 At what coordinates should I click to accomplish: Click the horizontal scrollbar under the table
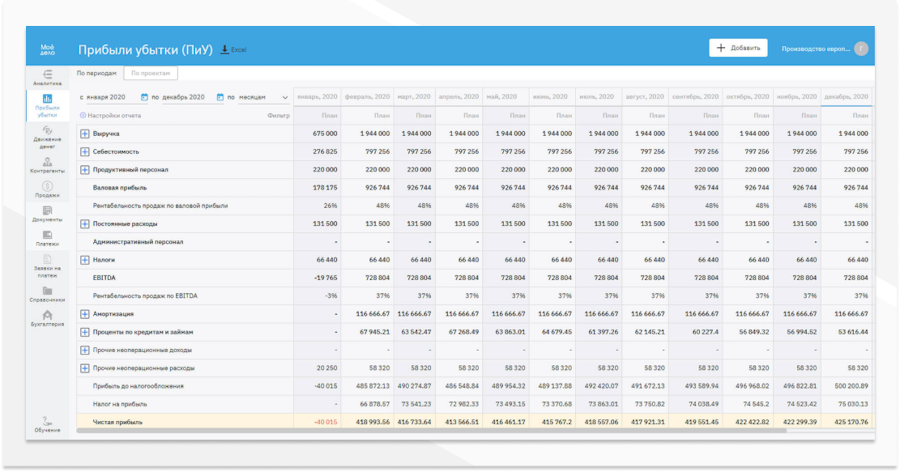click(430, 430)
